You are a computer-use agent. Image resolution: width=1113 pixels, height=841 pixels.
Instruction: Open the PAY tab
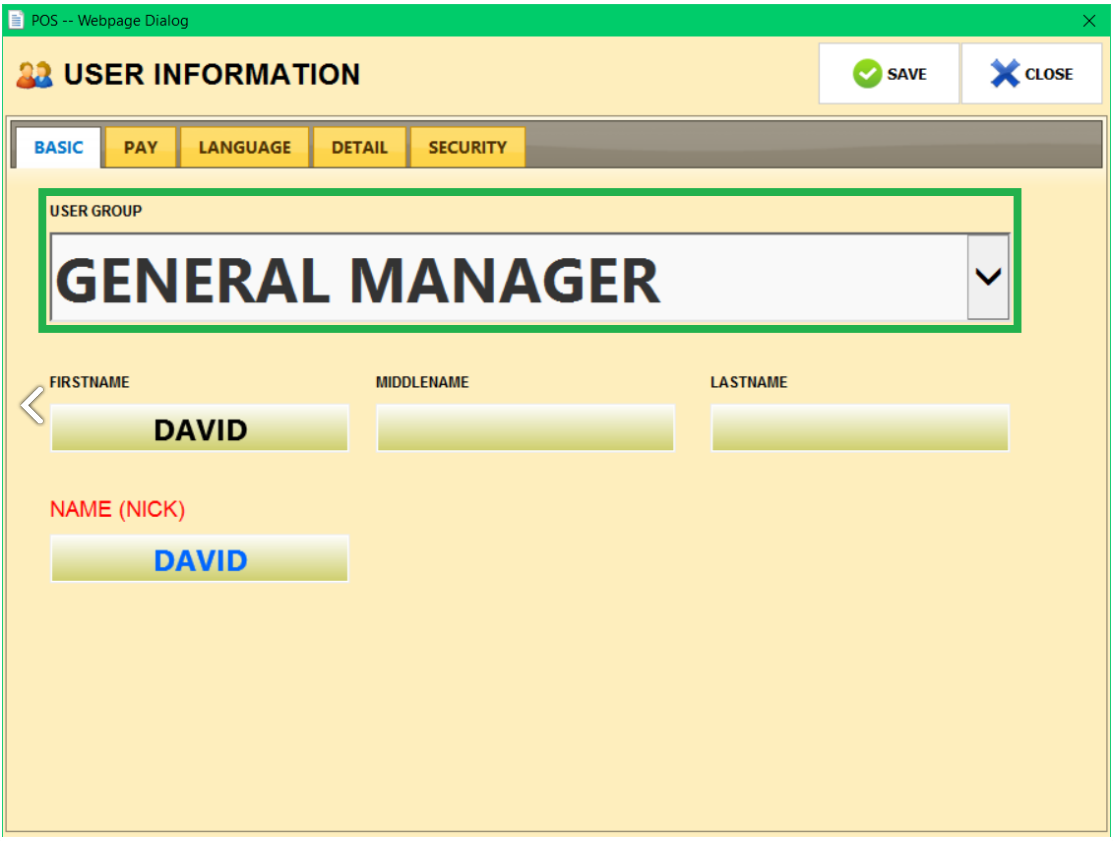click(x=140, y=147)
